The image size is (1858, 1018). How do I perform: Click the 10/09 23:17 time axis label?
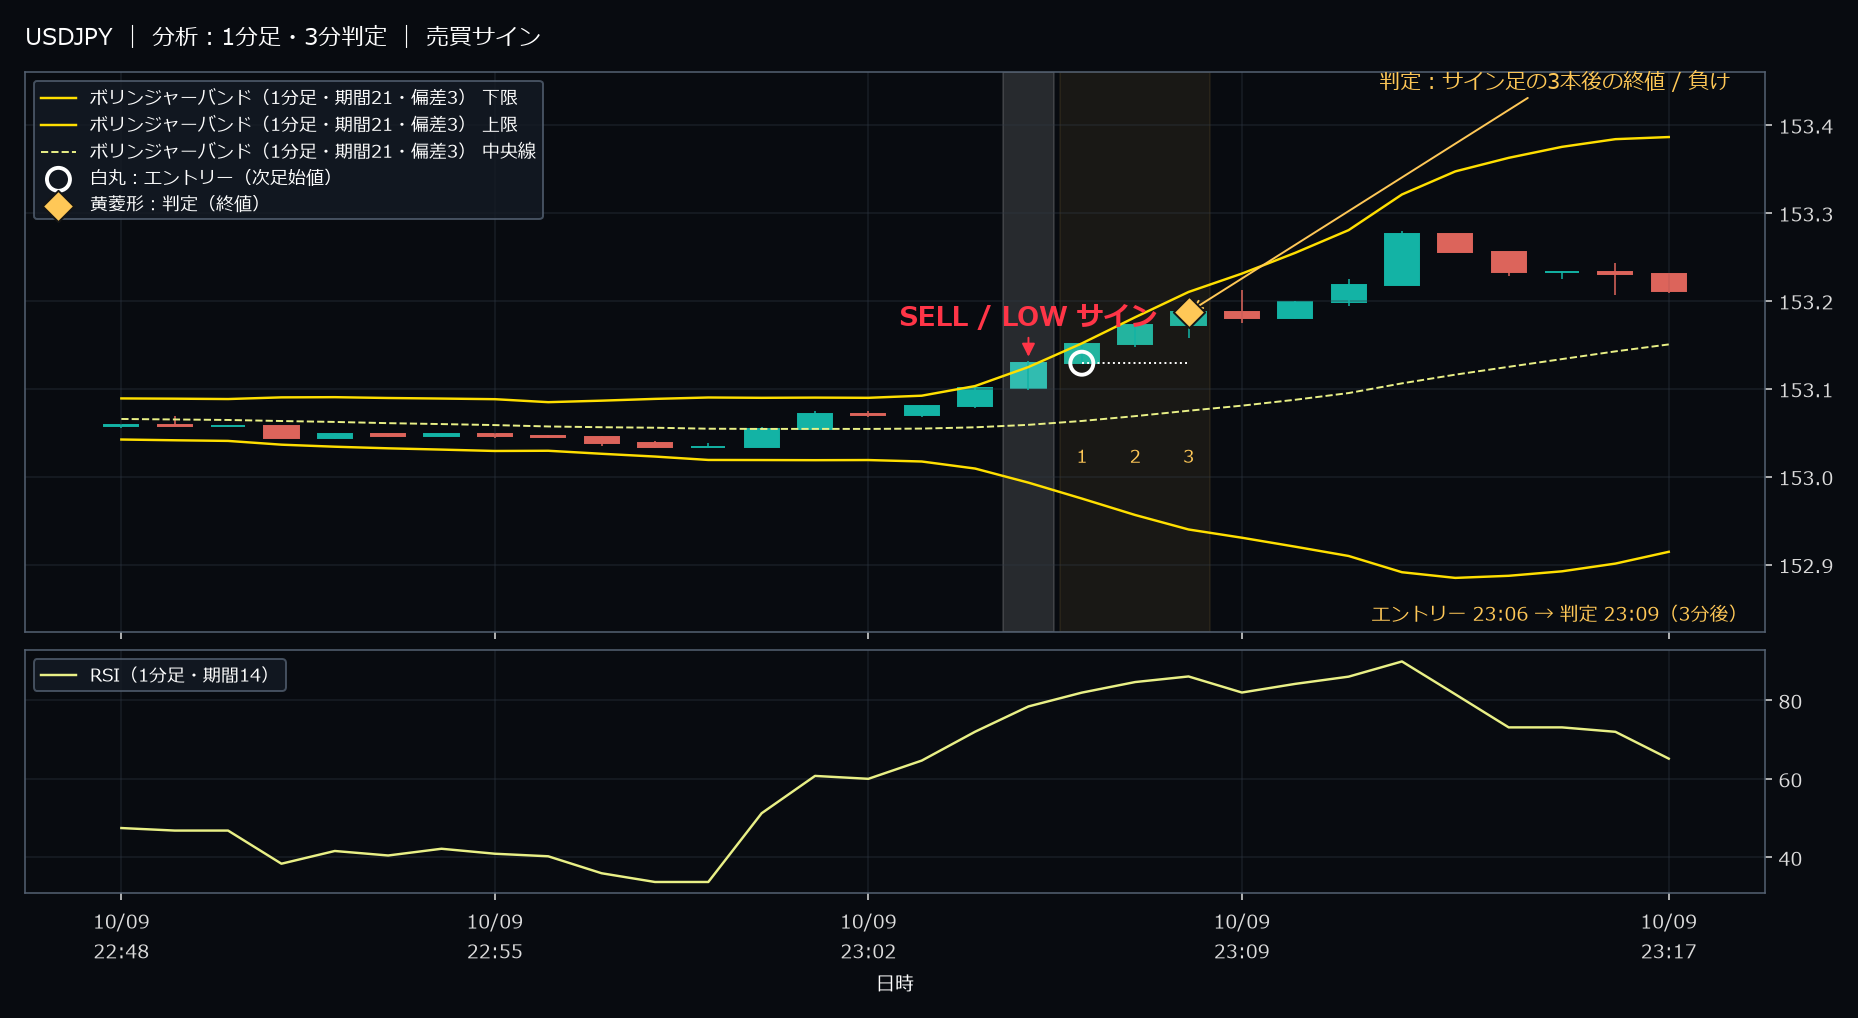[1669, 937]
